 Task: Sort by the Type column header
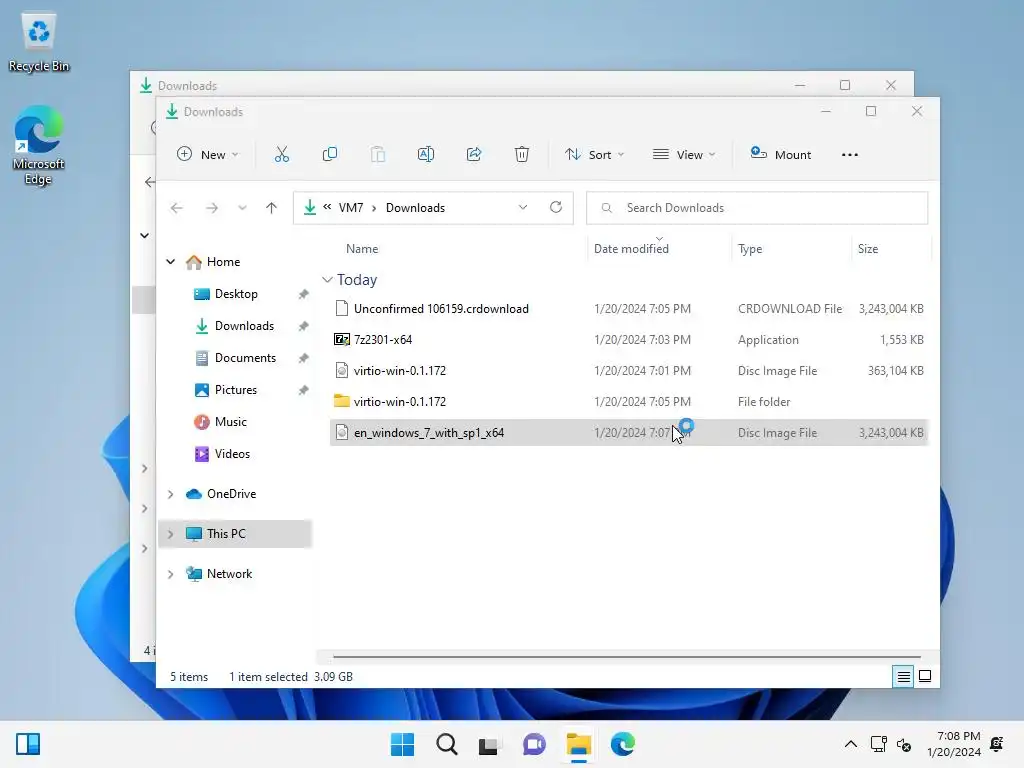point(750,249)
